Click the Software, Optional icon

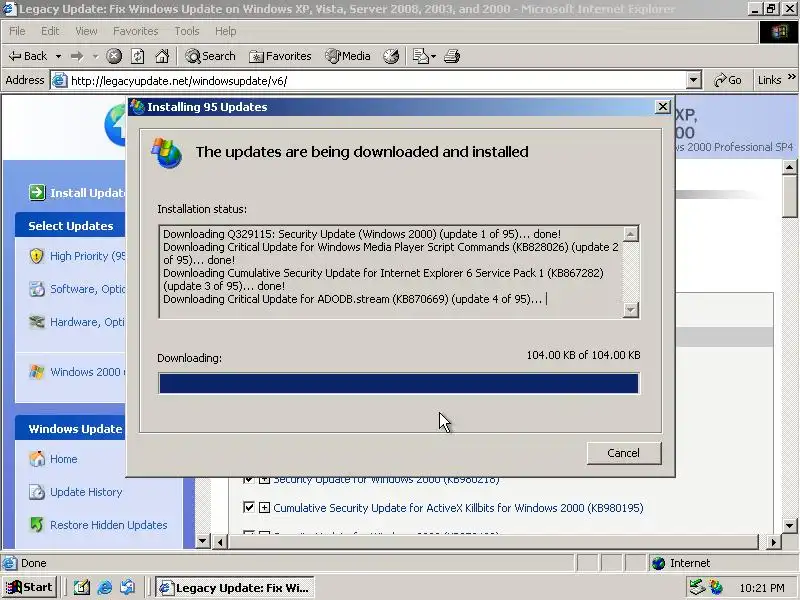[36, 289]
